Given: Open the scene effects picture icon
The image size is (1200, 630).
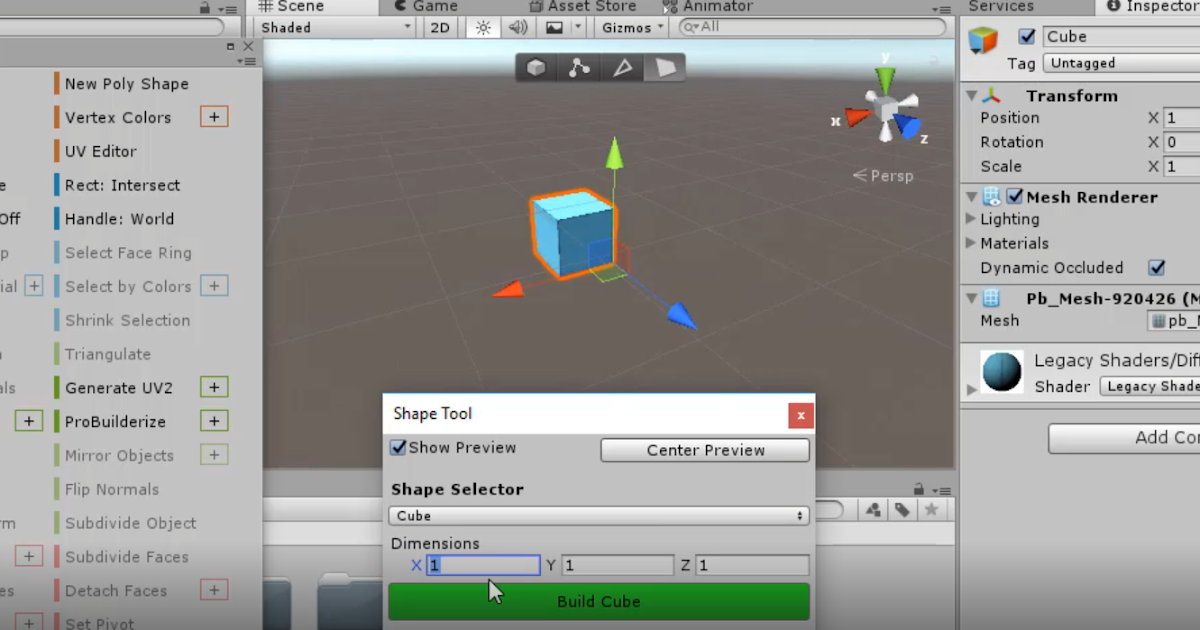Looking at the screenshot, I should (x=552, y=27).
